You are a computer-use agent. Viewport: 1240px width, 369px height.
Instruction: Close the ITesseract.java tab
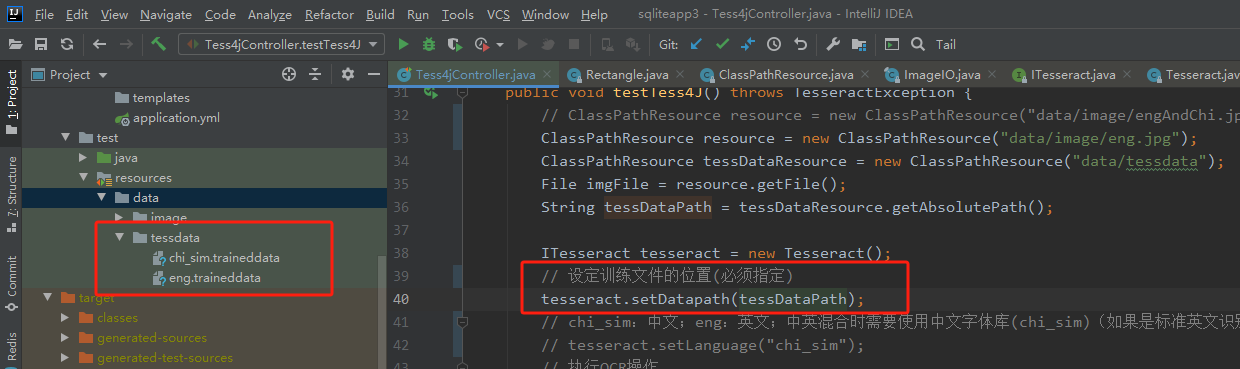[x=1126, y=75]
